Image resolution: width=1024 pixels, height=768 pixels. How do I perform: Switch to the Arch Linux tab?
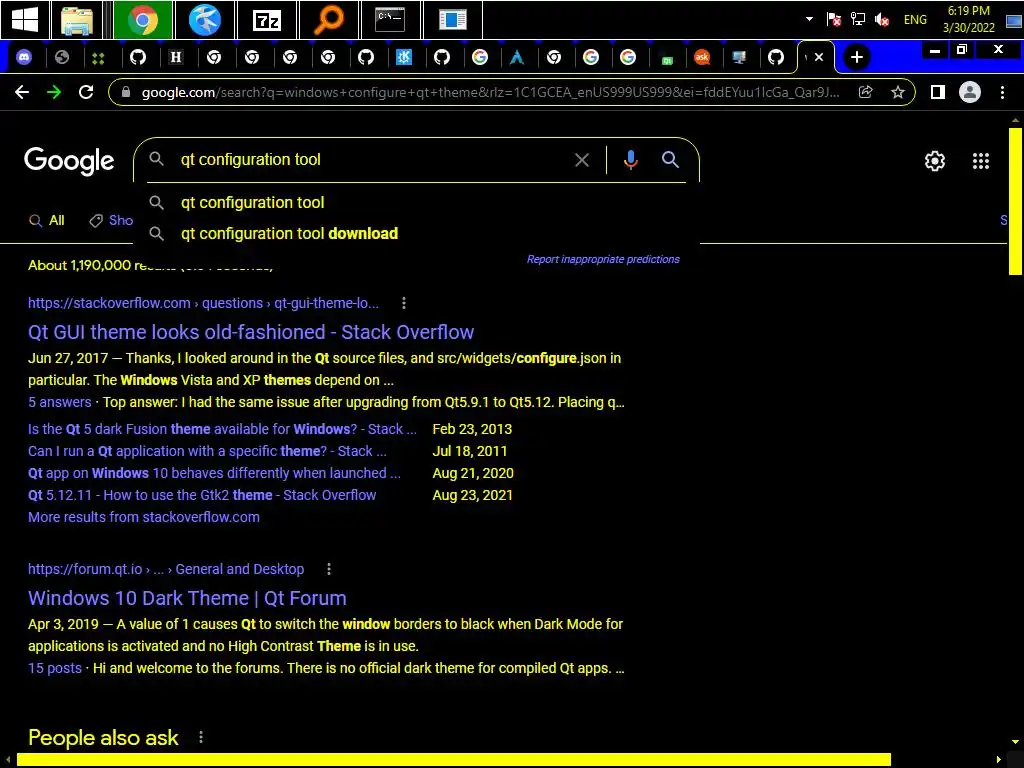tap(517, 57)
